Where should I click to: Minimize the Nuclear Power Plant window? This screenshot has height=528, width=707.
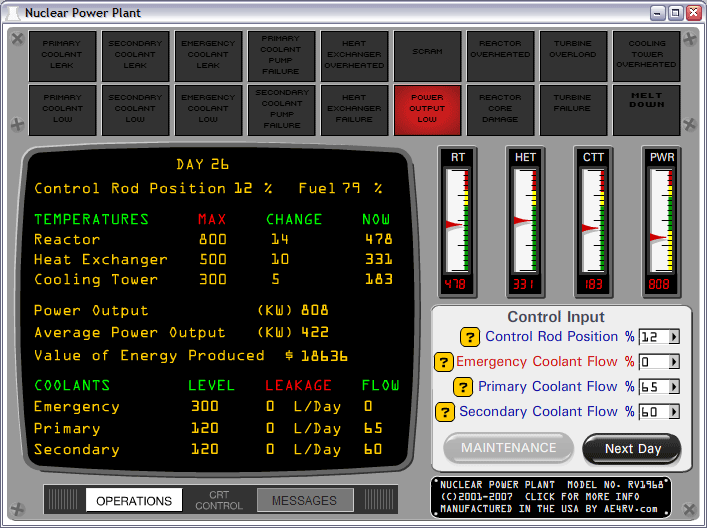pyautogui.click(x=657, y=13)
